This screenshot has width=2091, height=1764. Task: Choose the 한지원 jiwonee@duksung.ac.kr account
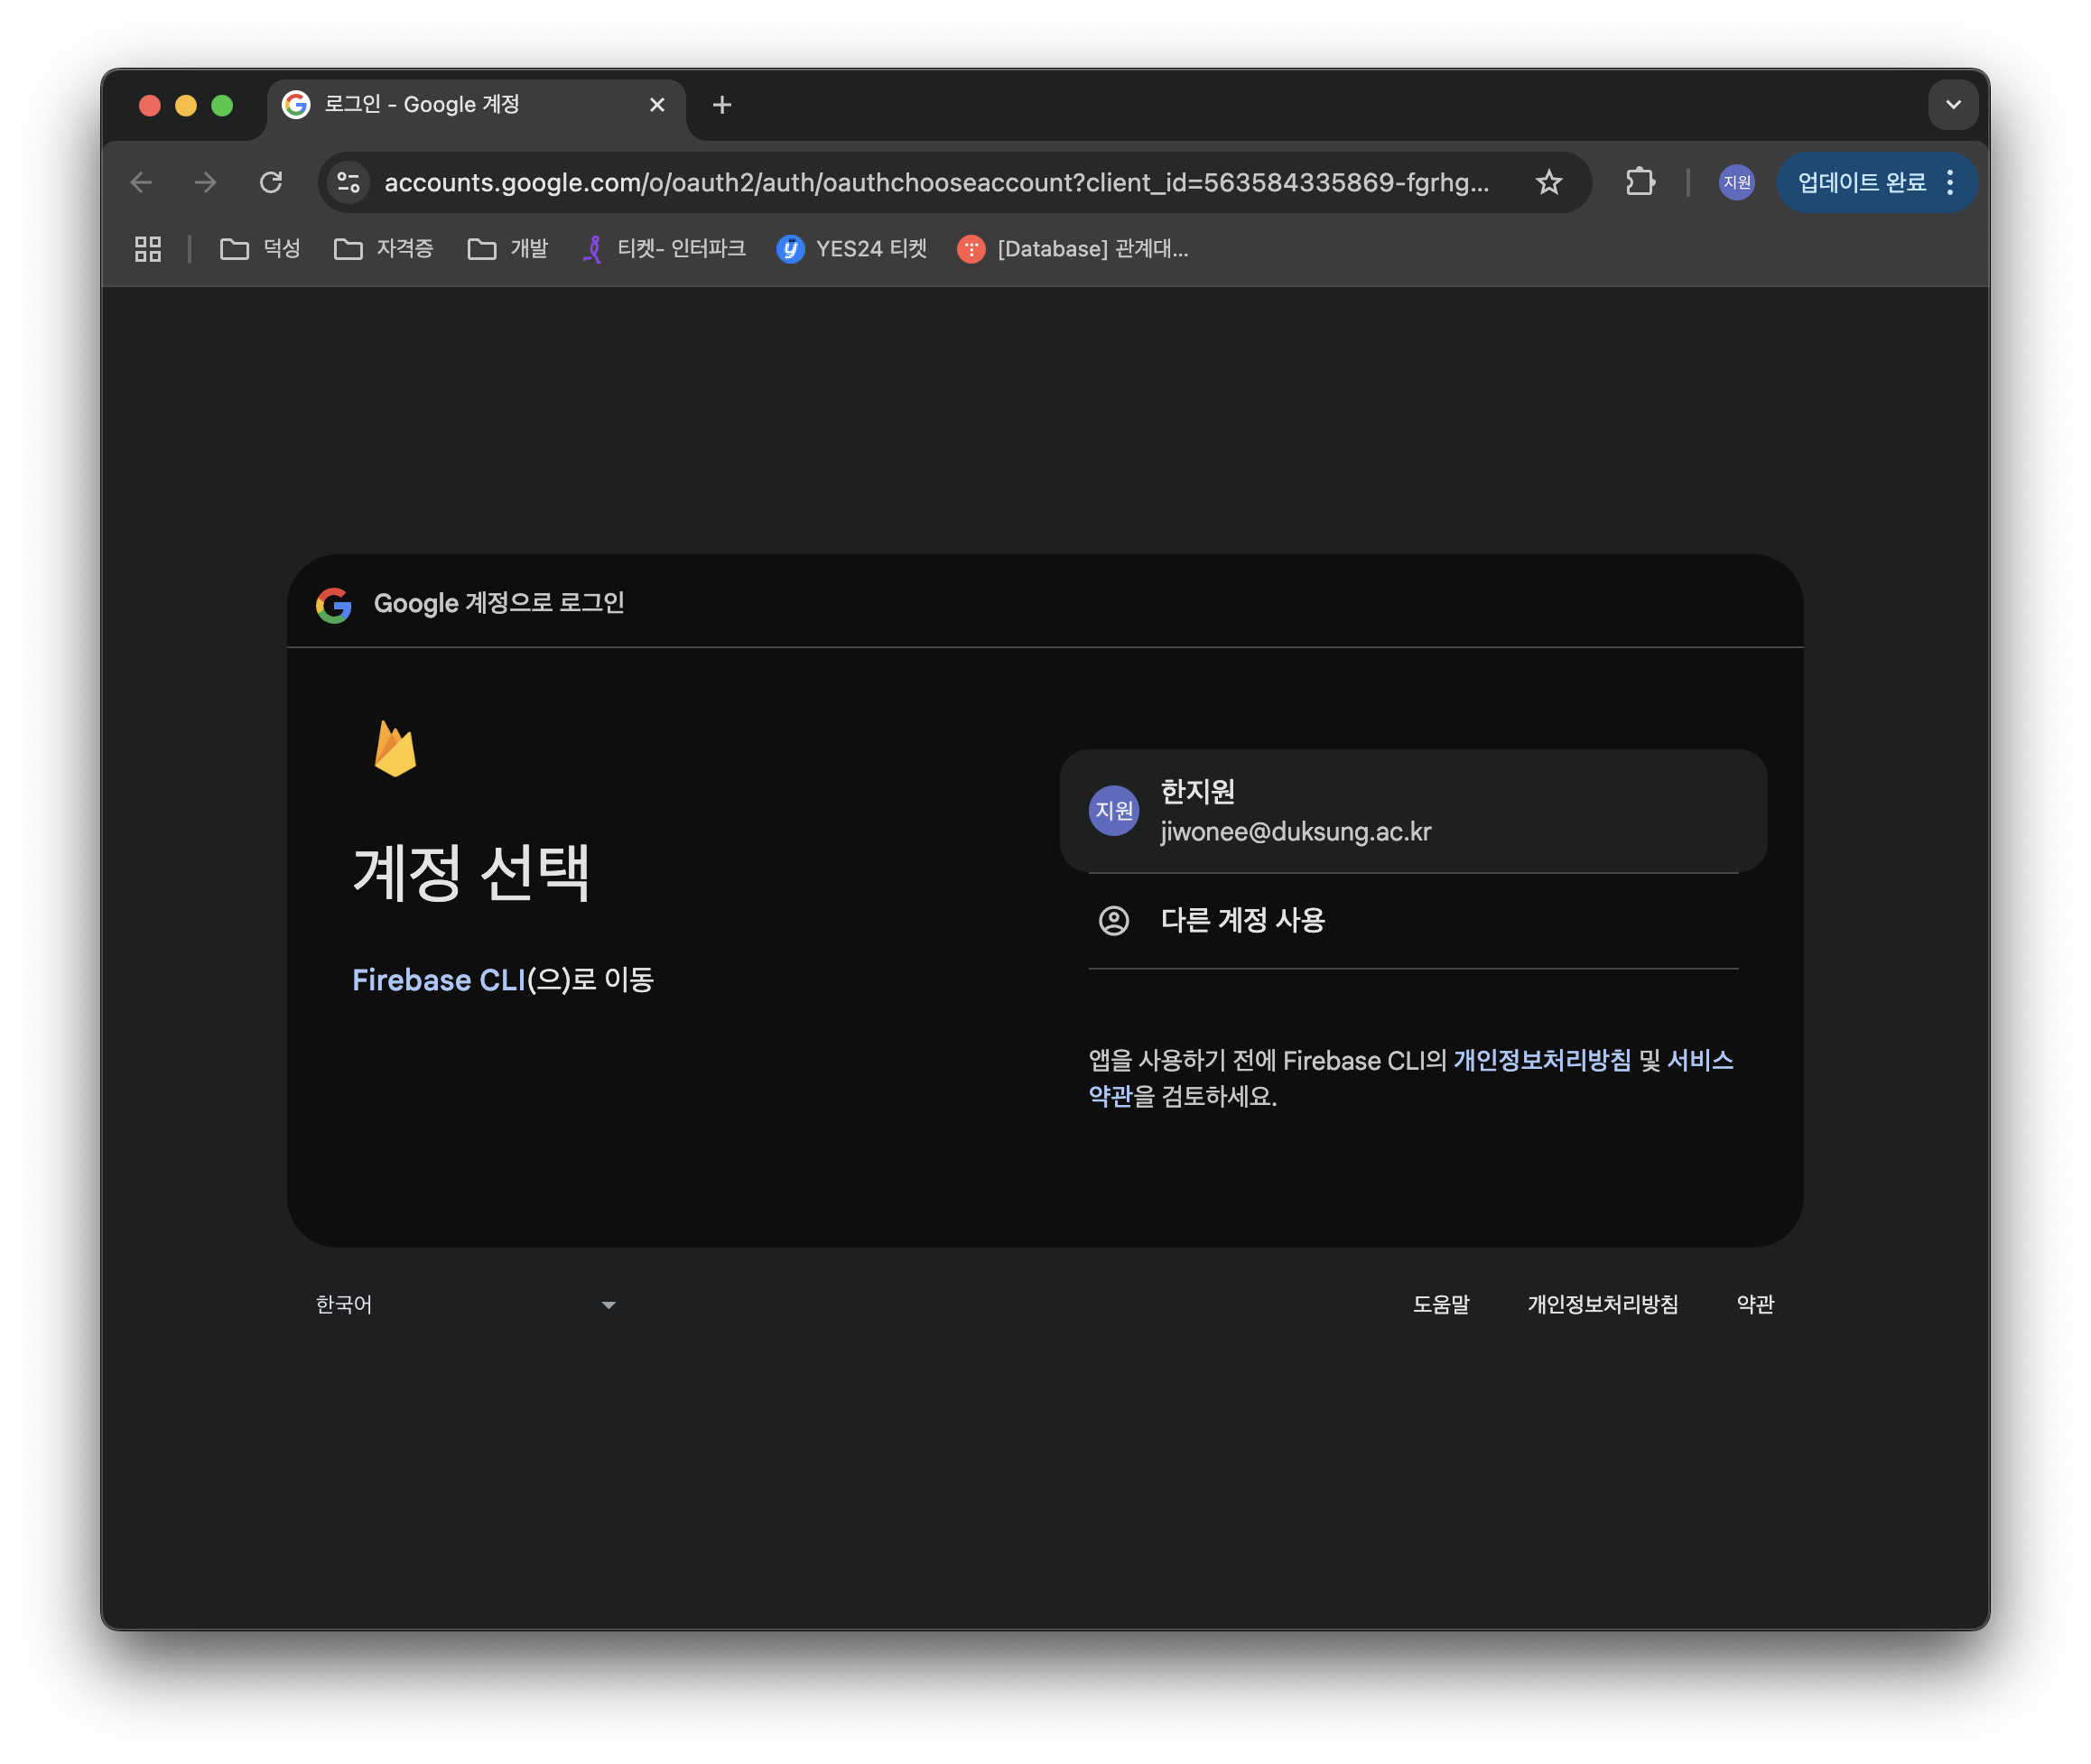[x=1412, y=811]
